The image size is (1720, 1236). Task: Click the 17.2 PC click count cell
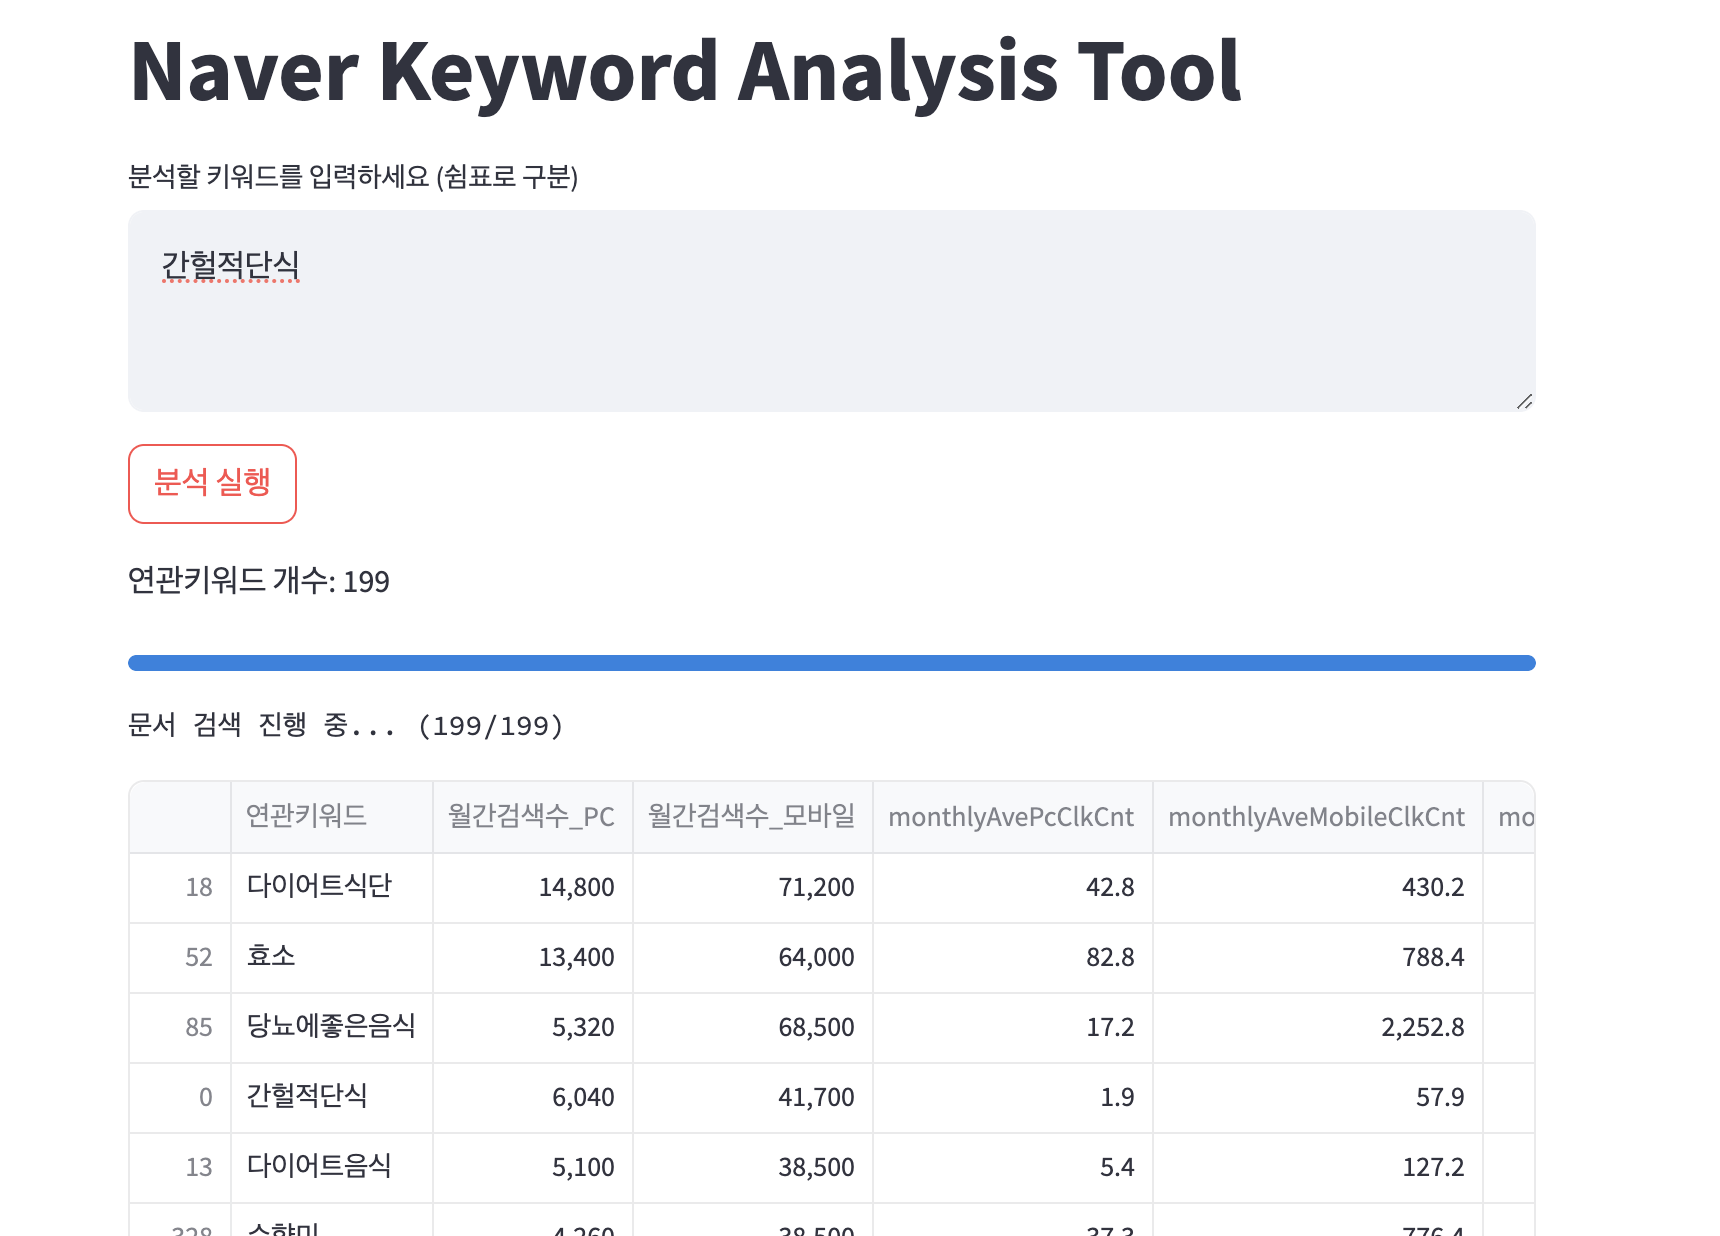[1012, 1027]
